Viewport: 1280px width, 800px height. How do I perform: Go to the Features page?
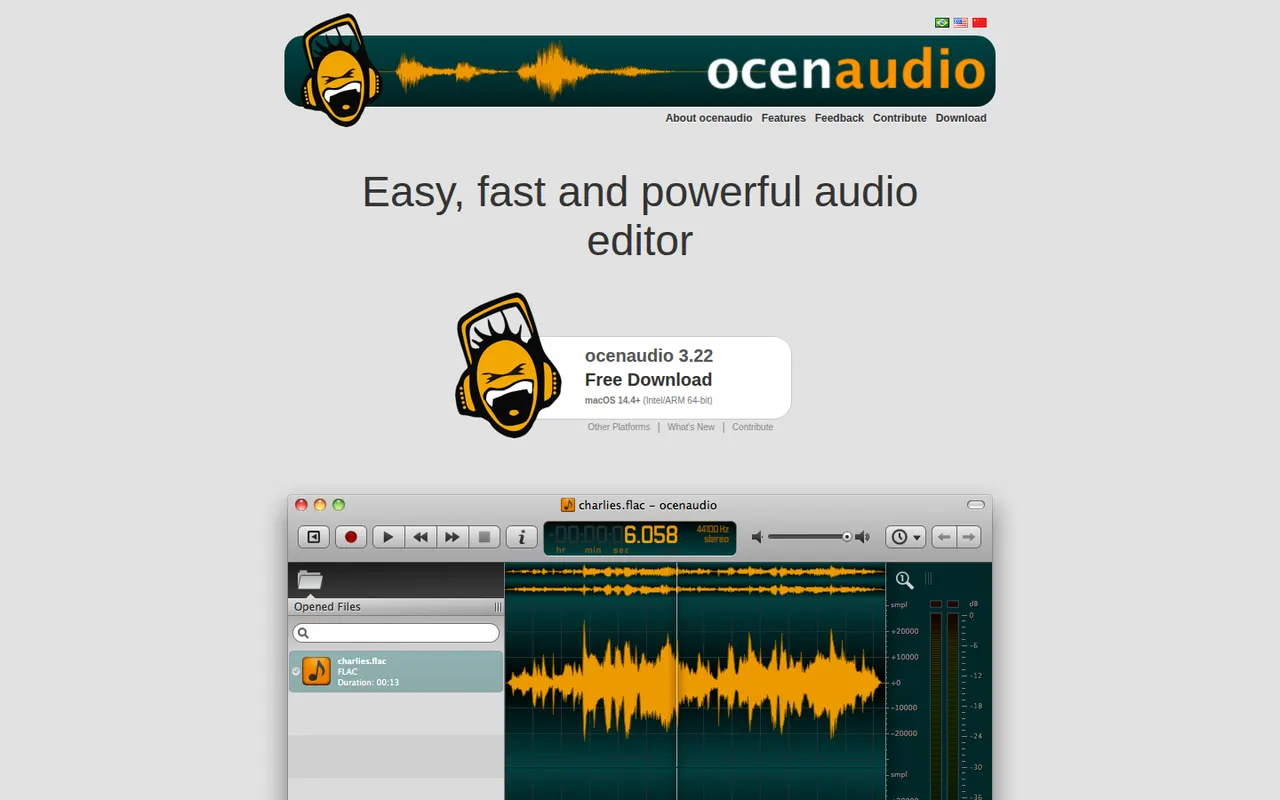tap(783, 118)
